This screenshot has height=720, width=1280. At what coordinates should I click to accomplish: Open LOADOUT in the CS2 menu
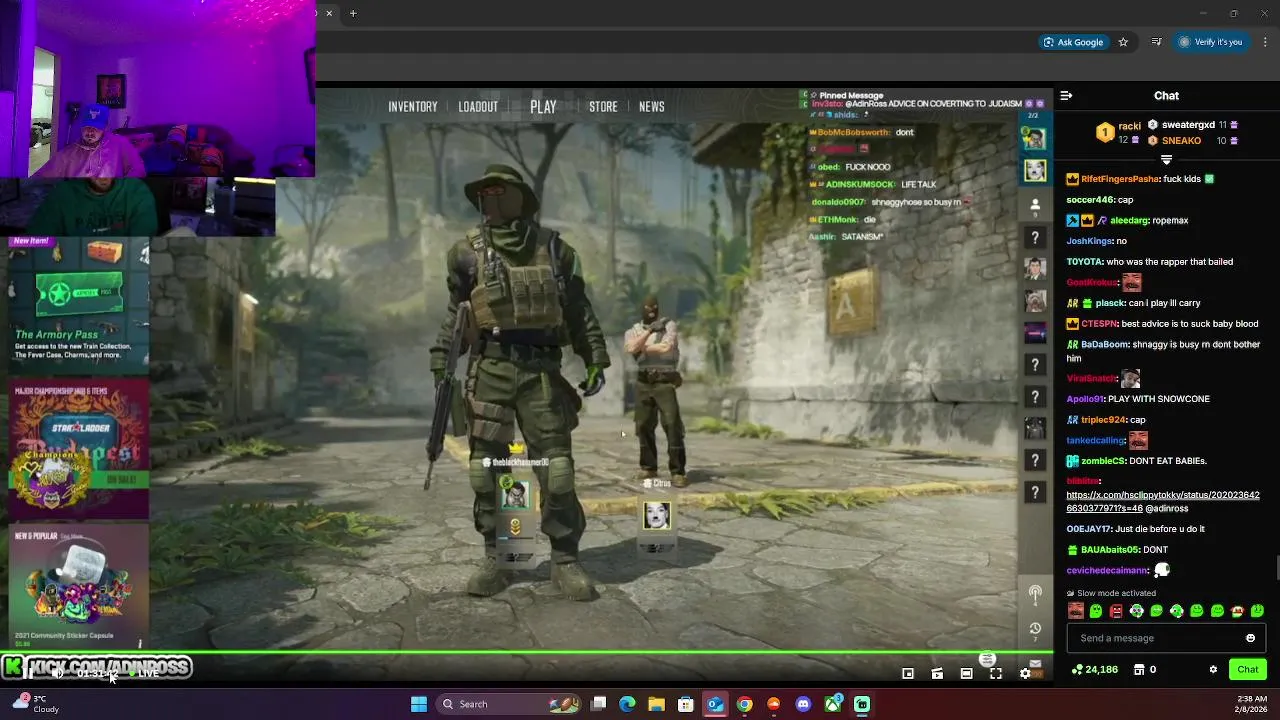click(x=478, y=107)
